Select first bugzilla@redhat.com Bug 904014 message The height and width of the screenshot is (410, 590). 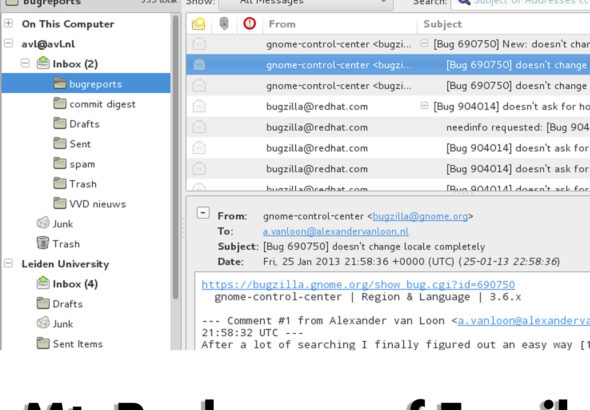[x=388, y=106]
